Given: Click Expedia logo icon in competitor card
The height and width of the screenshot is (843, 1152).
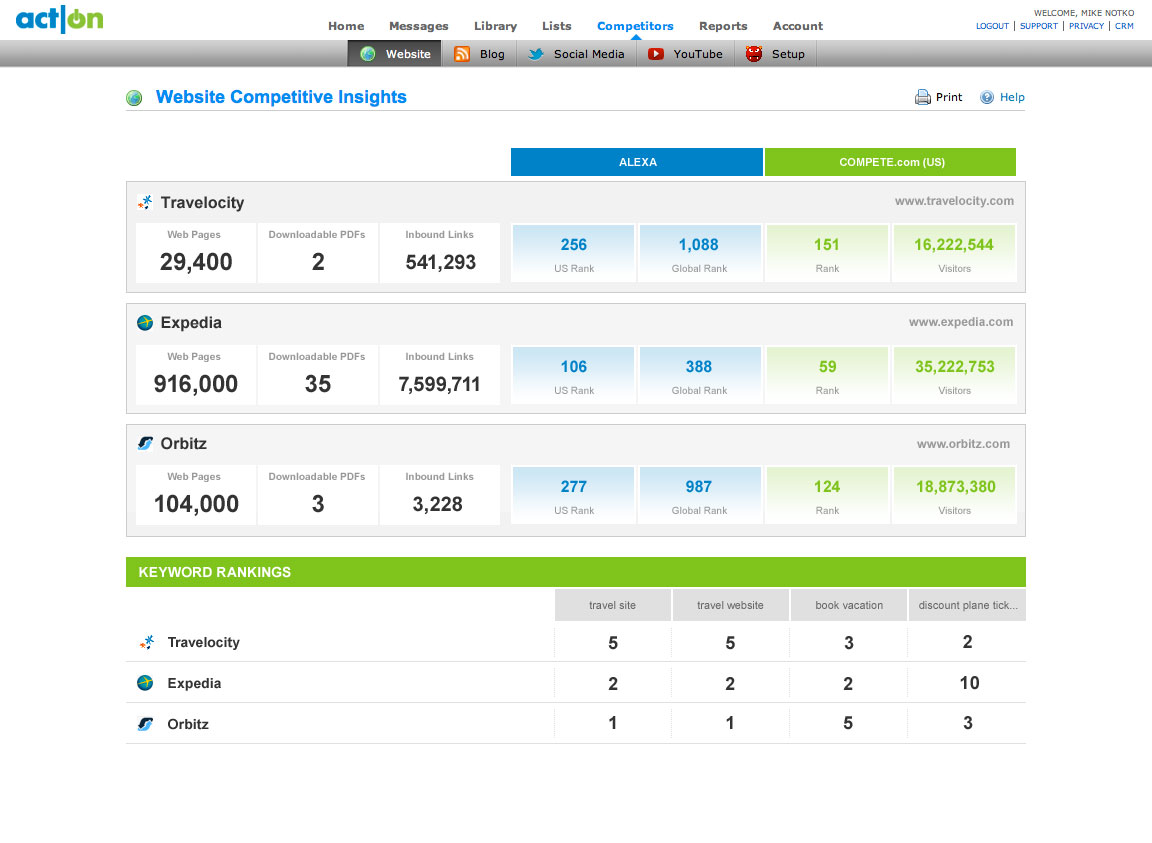Looking at the screenshot, I should [145, 323].
